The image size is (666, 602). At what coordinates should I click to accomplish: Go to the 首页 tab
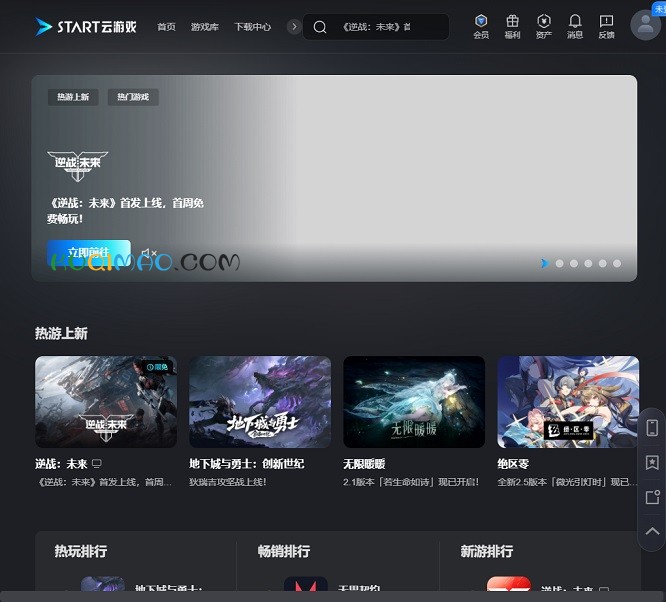[x=166, y=27]
